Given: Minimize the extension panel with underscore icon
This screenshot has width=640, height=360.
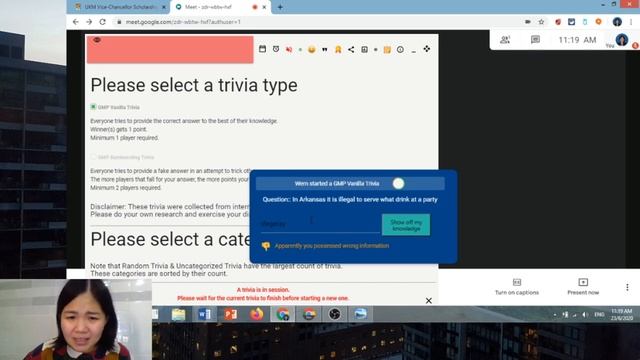Looking at the screenshot, I should (x=413, y=51).
